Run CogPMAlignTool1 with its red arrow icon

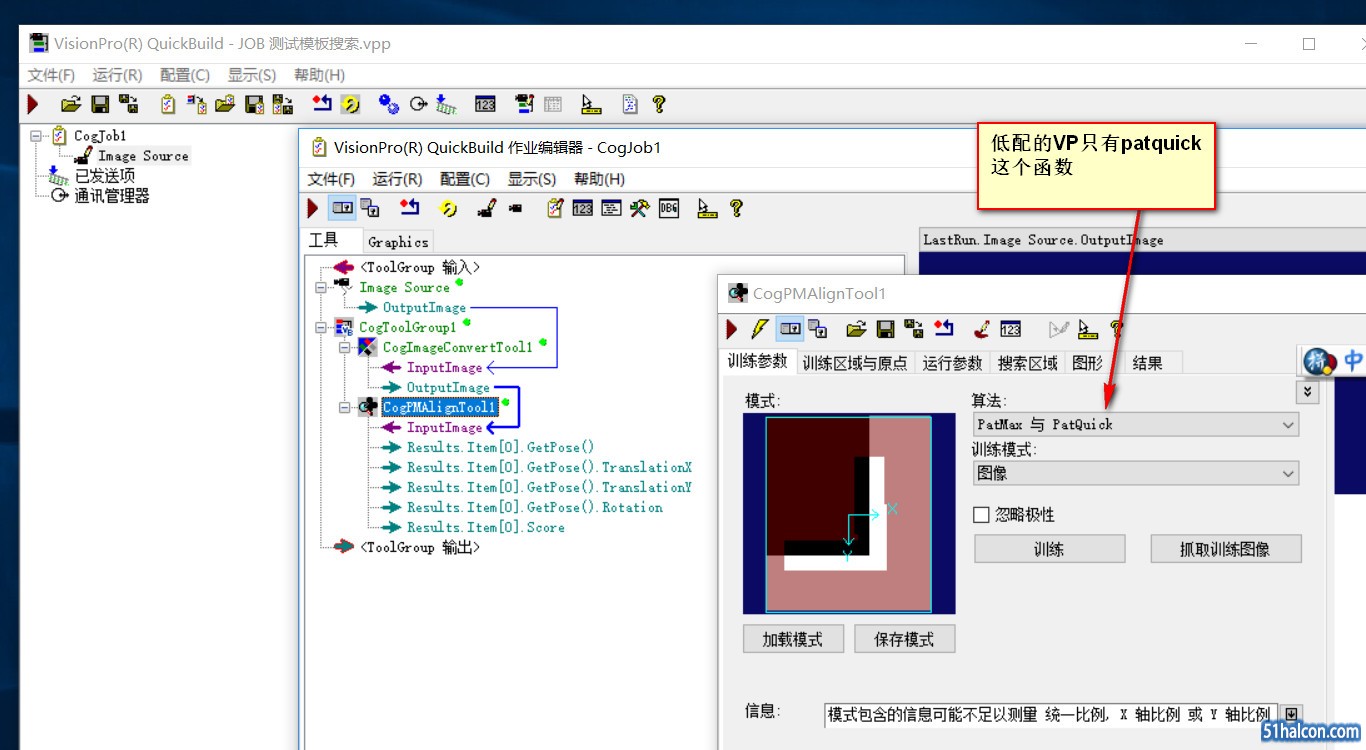(732, 328)
